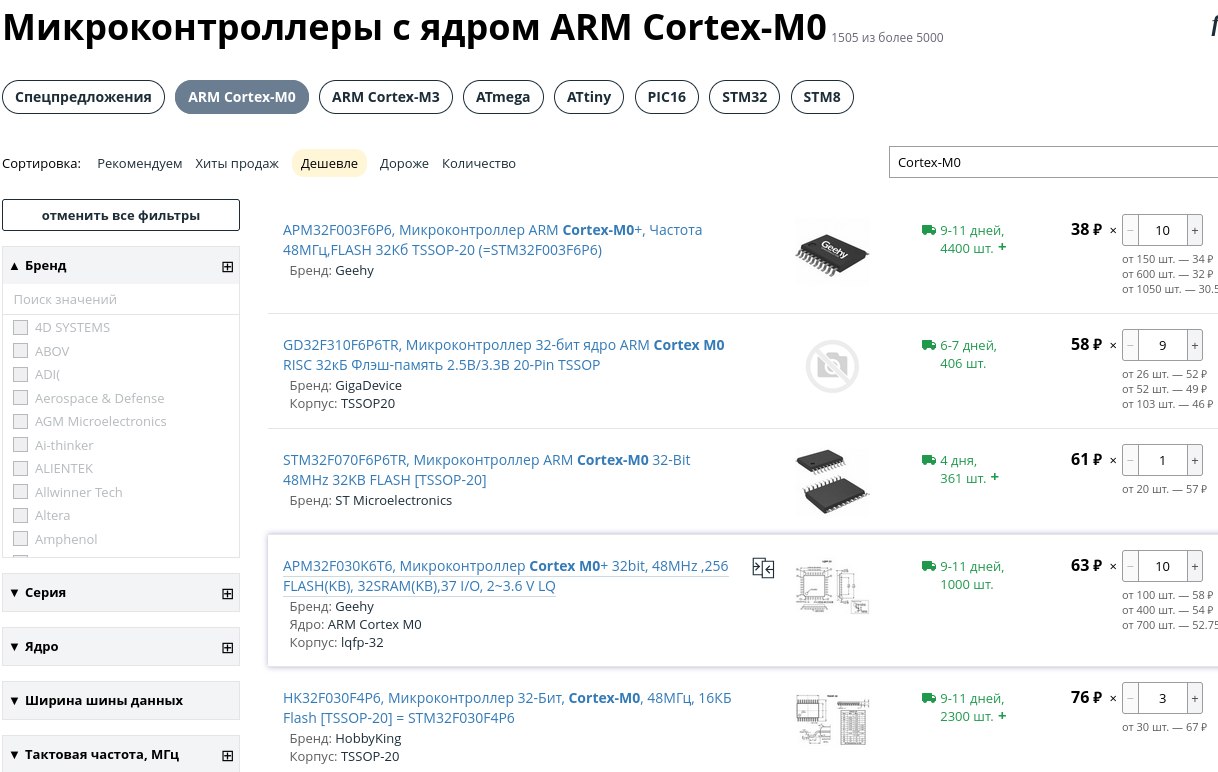Open the STM32 category pill

(x=745, y=97)
